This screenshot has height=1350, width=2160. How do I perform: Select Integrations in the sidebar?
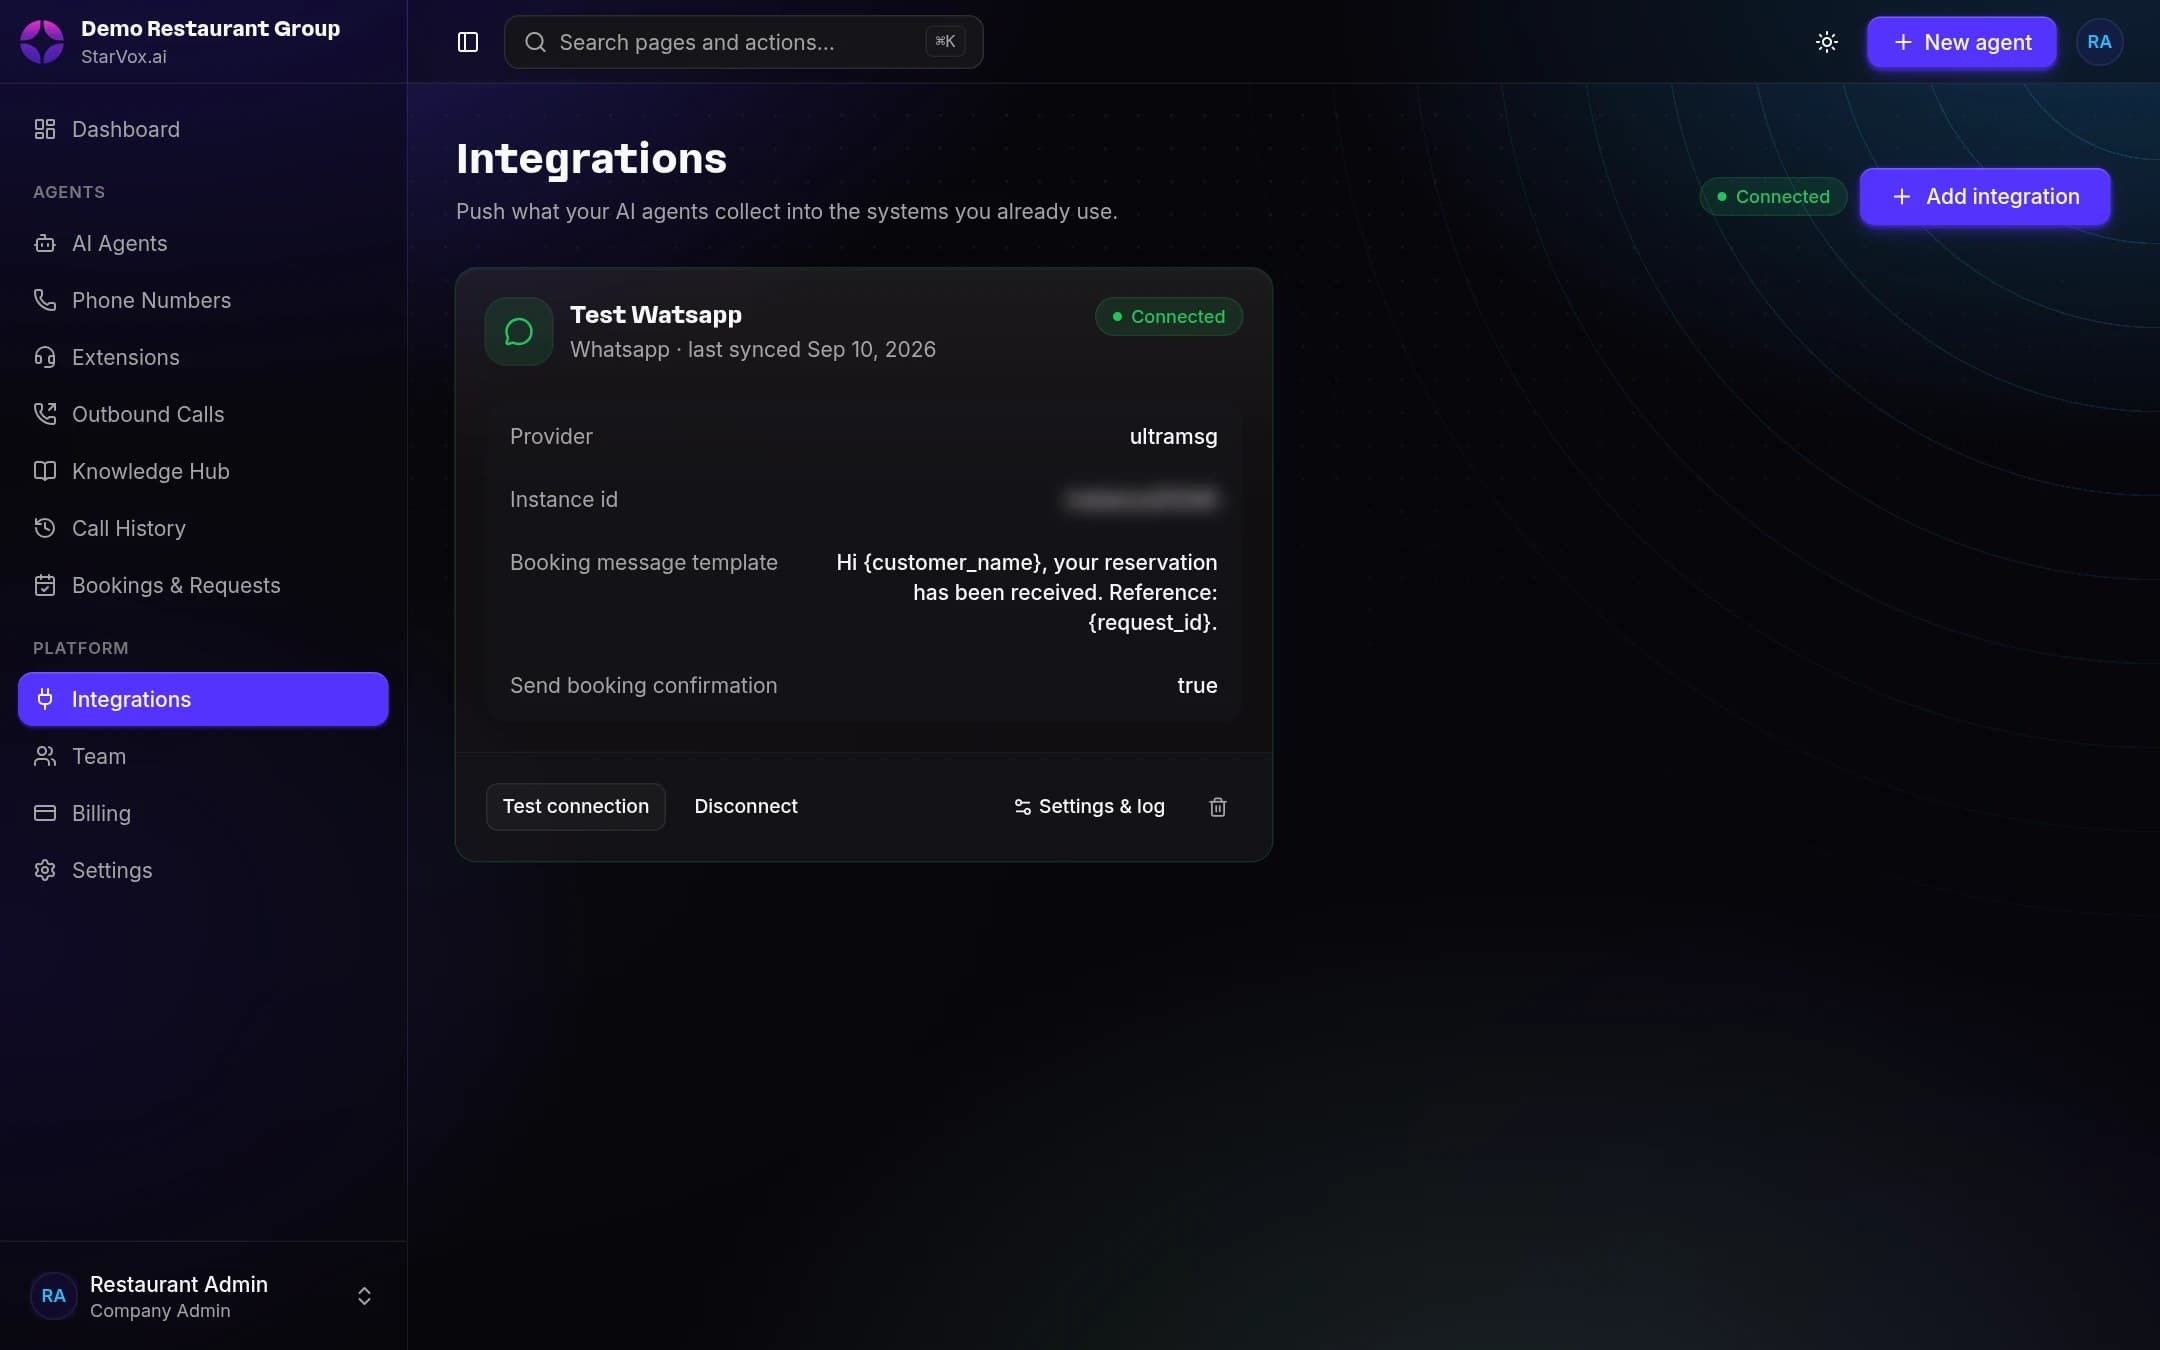[203, 699]
